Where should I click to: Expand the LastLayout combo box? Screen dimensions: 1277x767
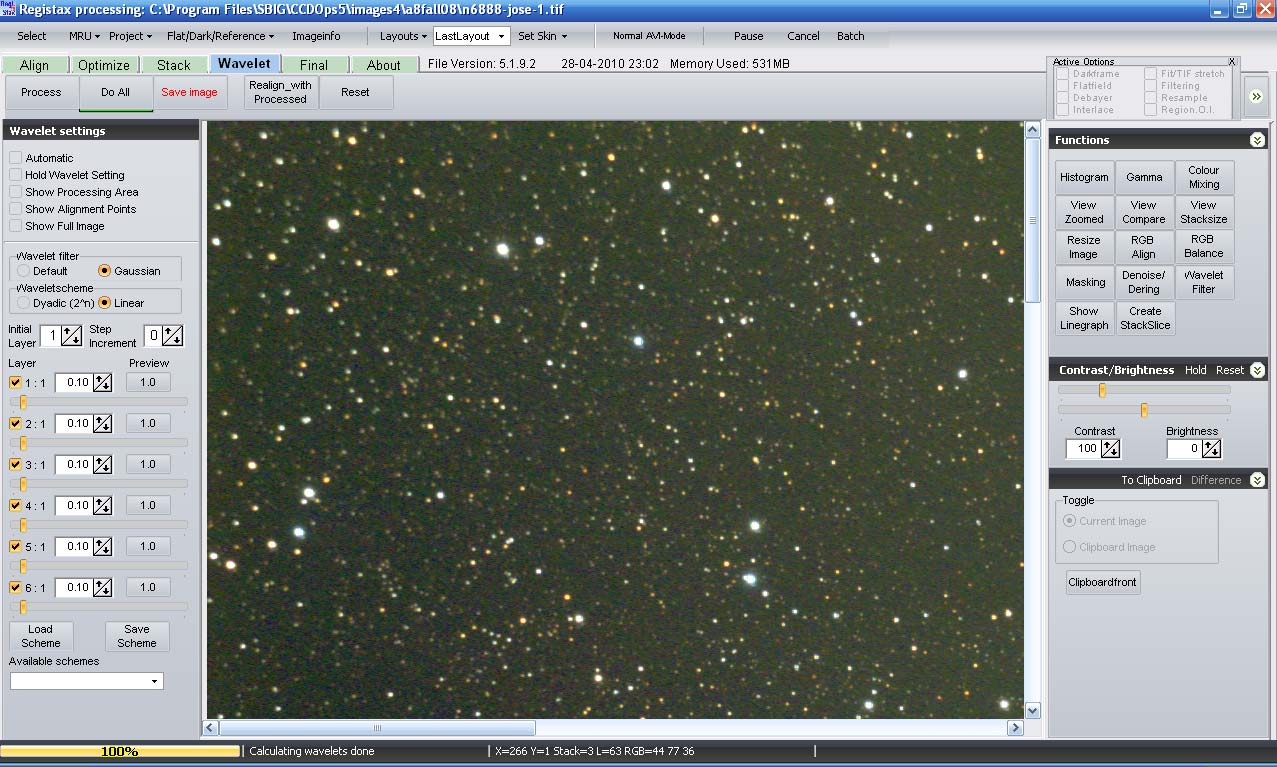501,36
